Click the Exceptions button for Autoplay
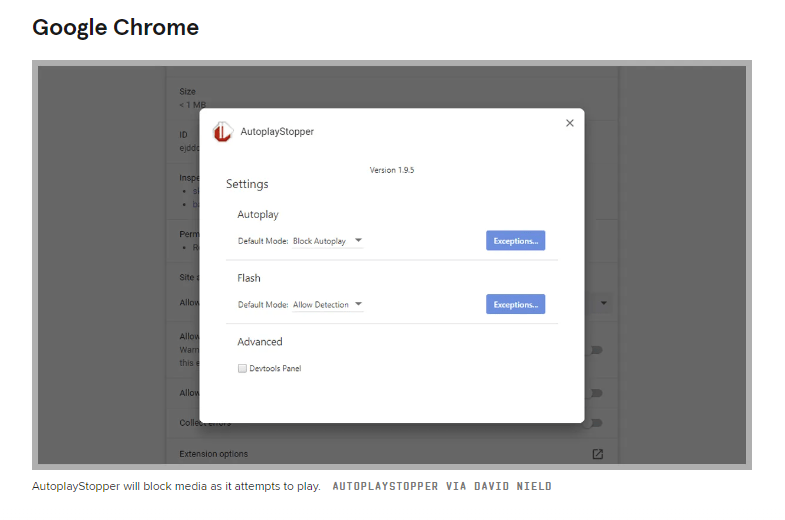Viewport: 785px width, 520px height. (515, 241)
